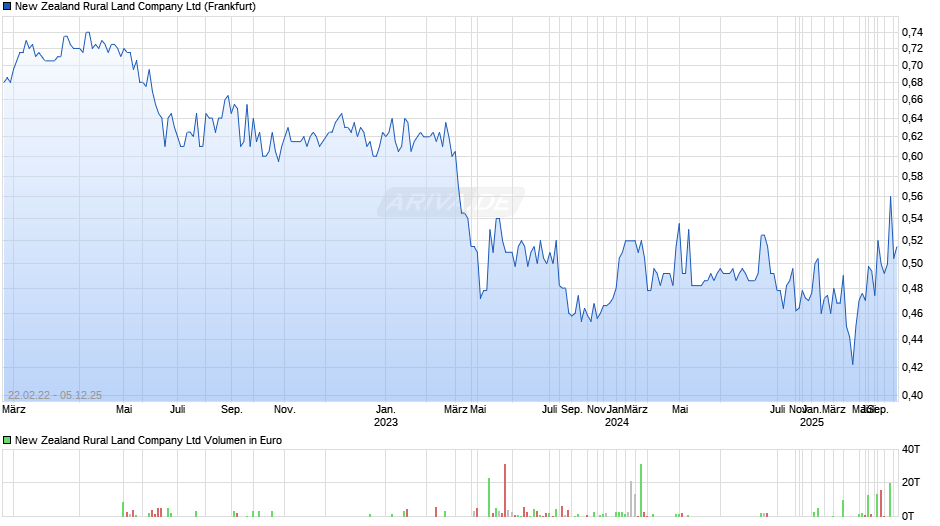Select the chart title 'New Zealand Rural Land Company Ltd (Frankfurt)'
The width and height of the screenshot is (940, 526).
135,7
